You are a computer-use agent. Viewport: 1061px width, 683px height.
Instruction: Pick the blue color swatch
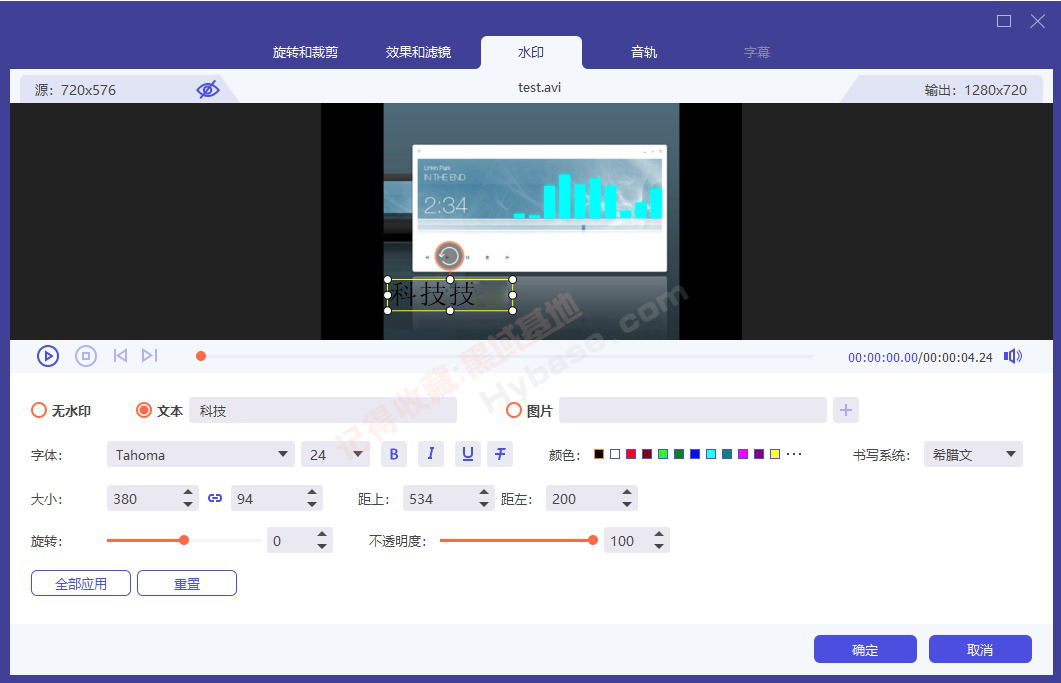695,454
